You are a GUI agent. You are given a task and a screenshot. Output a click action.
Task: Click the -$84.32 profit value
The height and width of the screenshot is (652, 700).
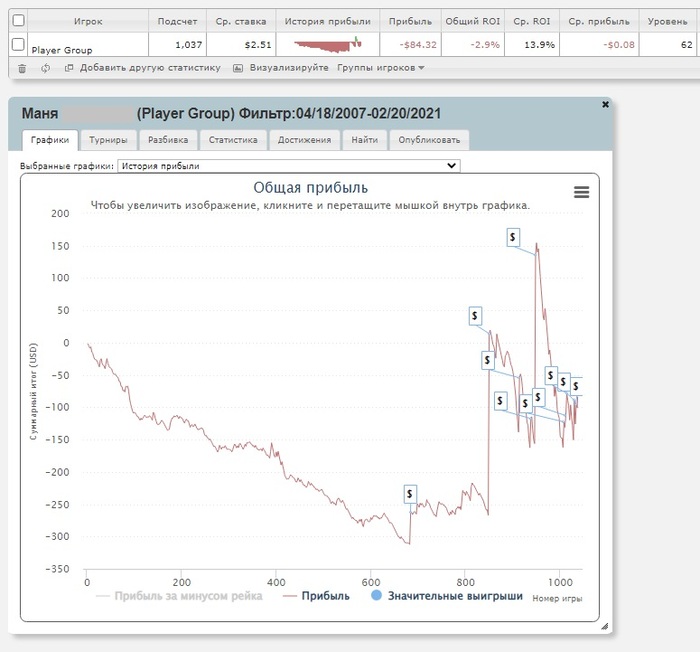point(418,45)
